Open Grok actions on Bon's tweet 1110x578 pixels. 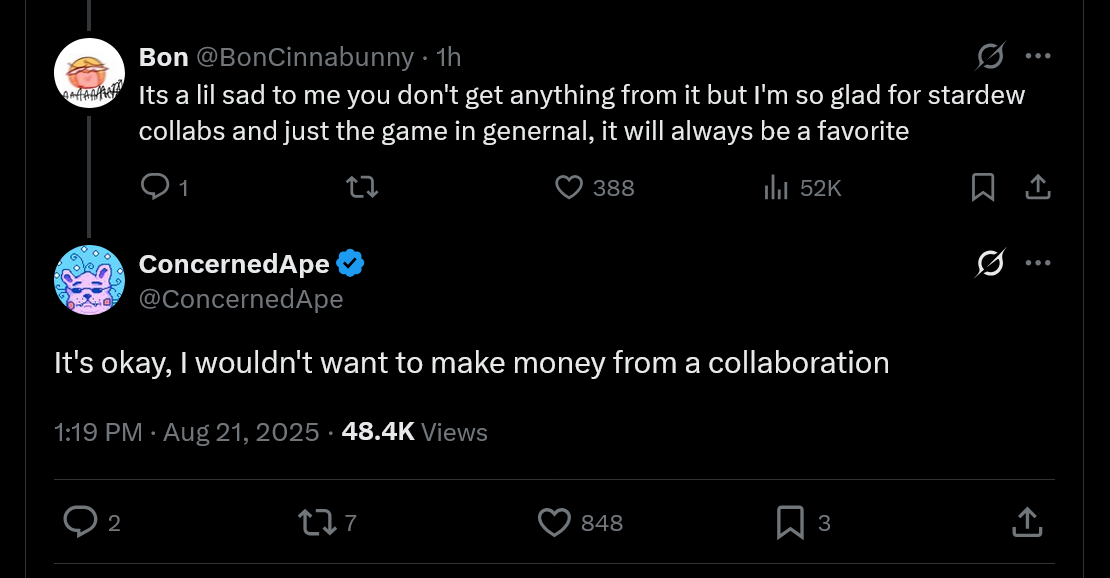coord(989,58)
